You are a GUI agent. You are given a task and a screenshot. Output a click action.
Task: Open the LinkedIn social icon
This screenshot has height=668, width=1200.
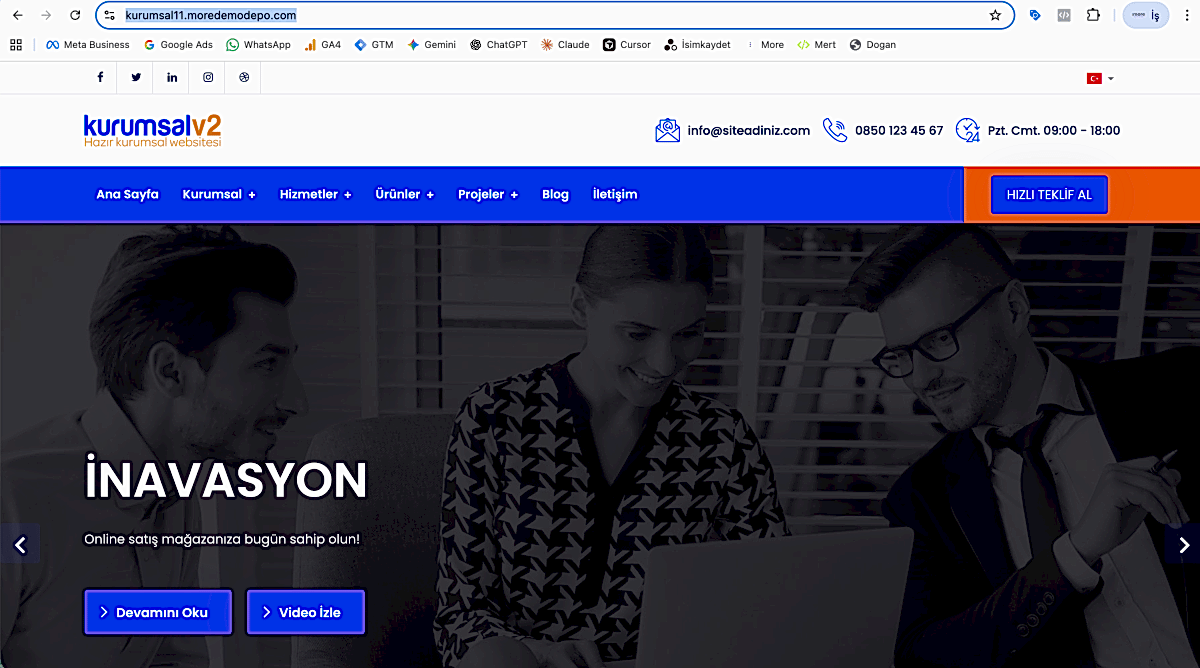(172, 78)
